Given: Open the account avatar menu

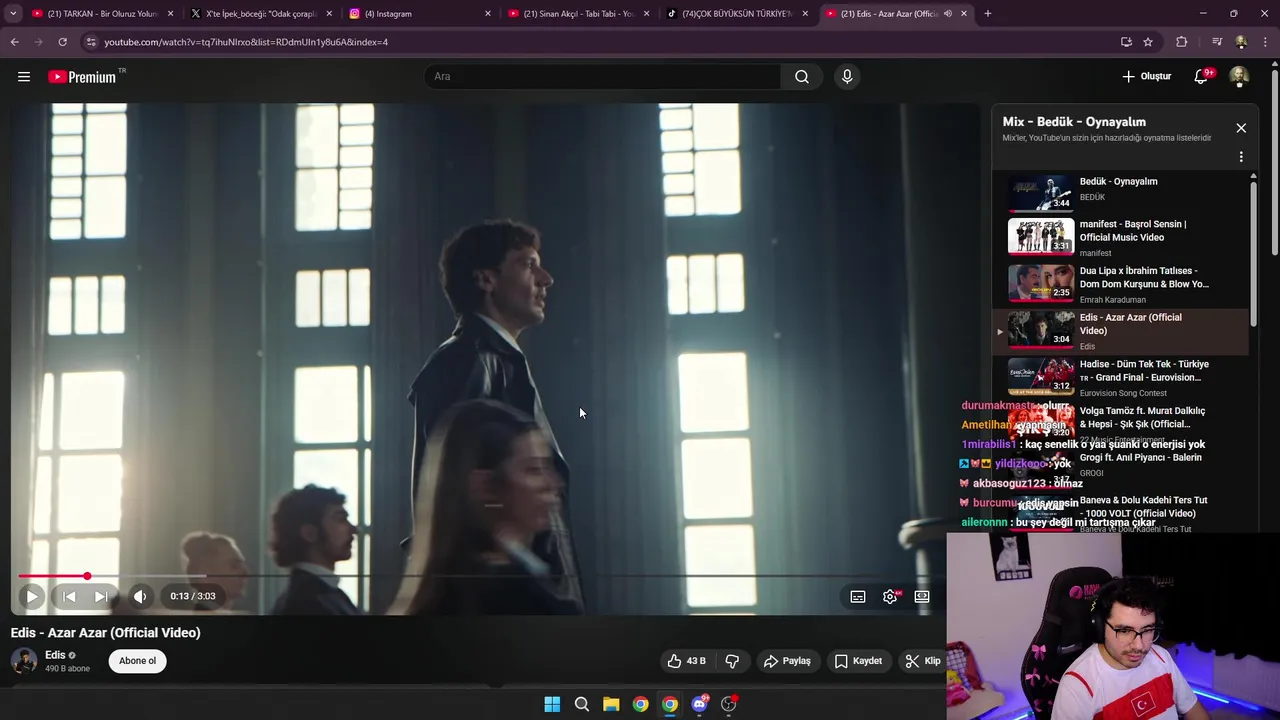Looking at the screenshot, I should [1239, 77].
